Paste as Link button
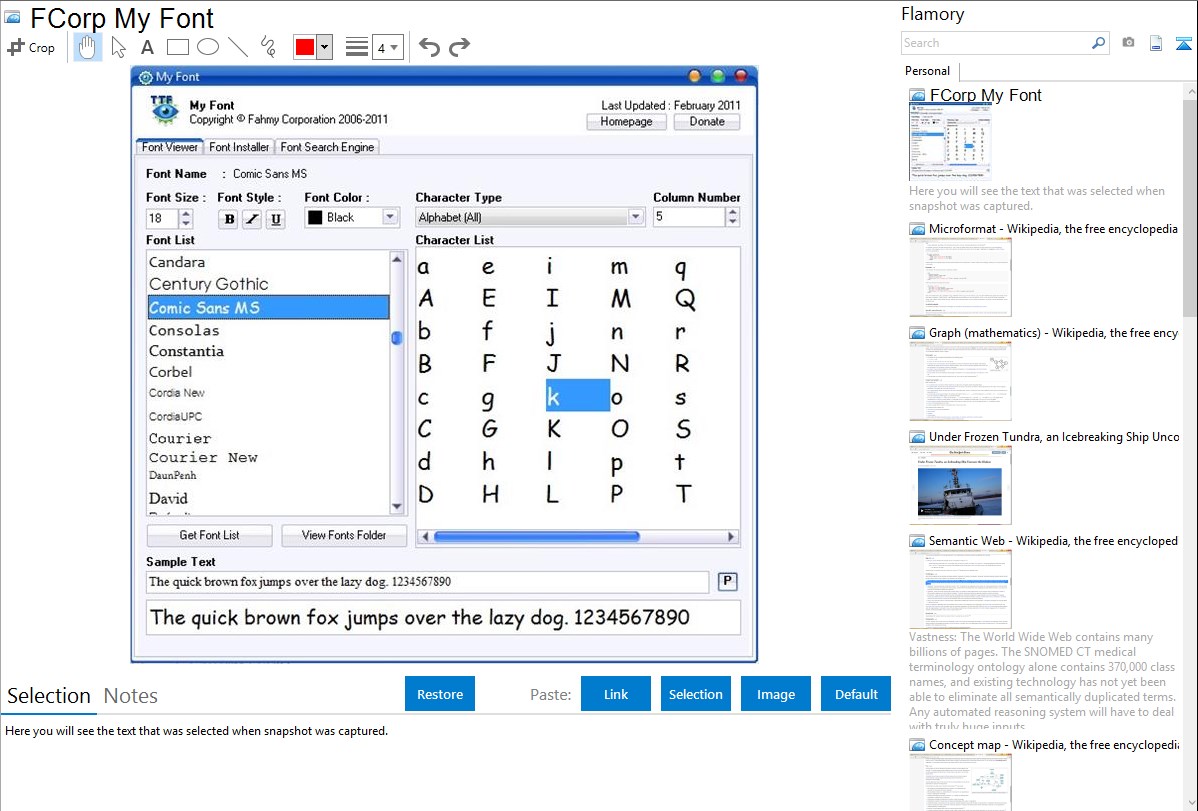This screenshot has width=1198, height=811. click(616, 694)
